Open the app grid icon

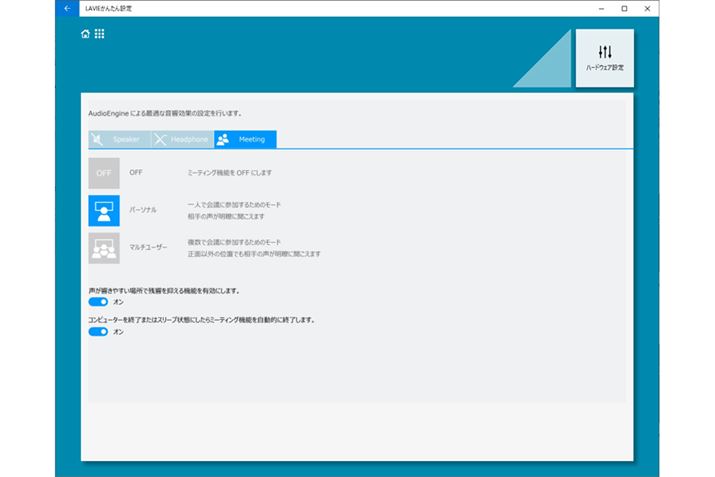coord(99,34)
